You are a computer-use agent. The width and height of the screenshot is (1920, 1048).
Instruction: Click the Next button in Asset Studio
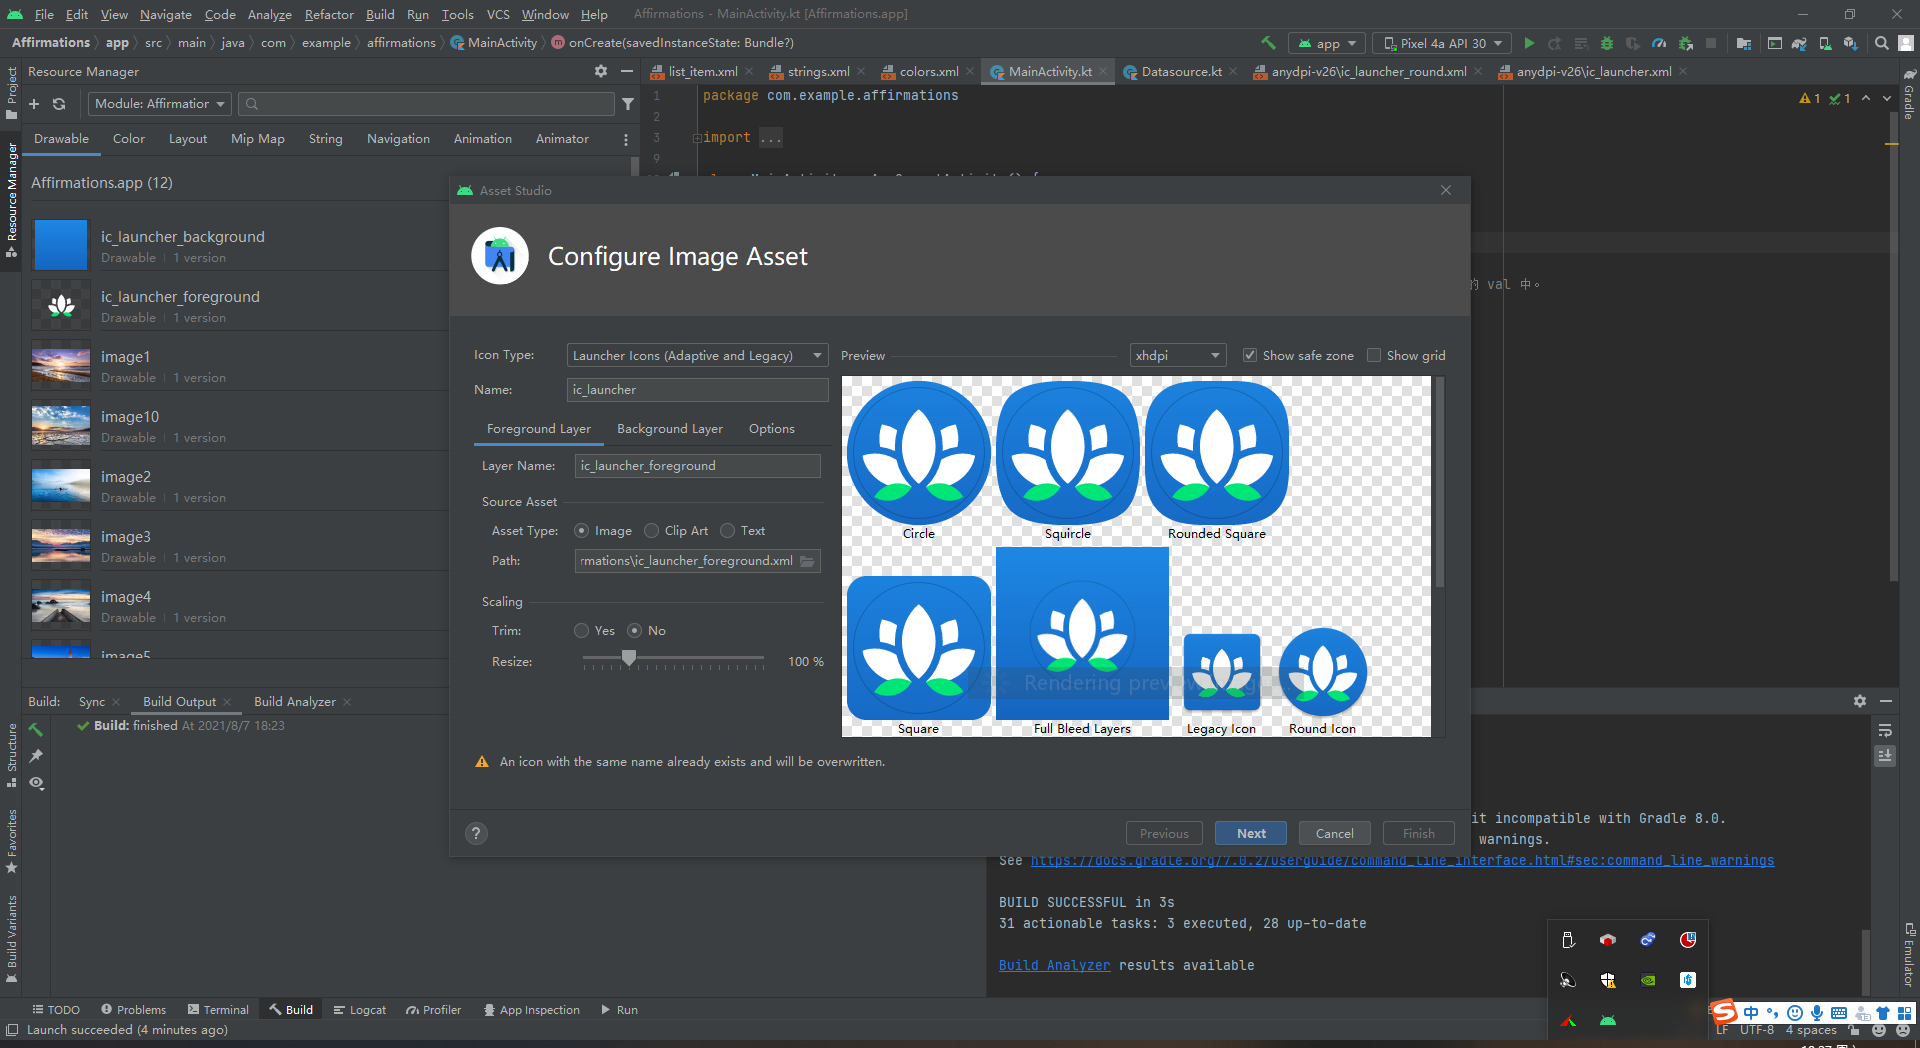(1250, 833)
